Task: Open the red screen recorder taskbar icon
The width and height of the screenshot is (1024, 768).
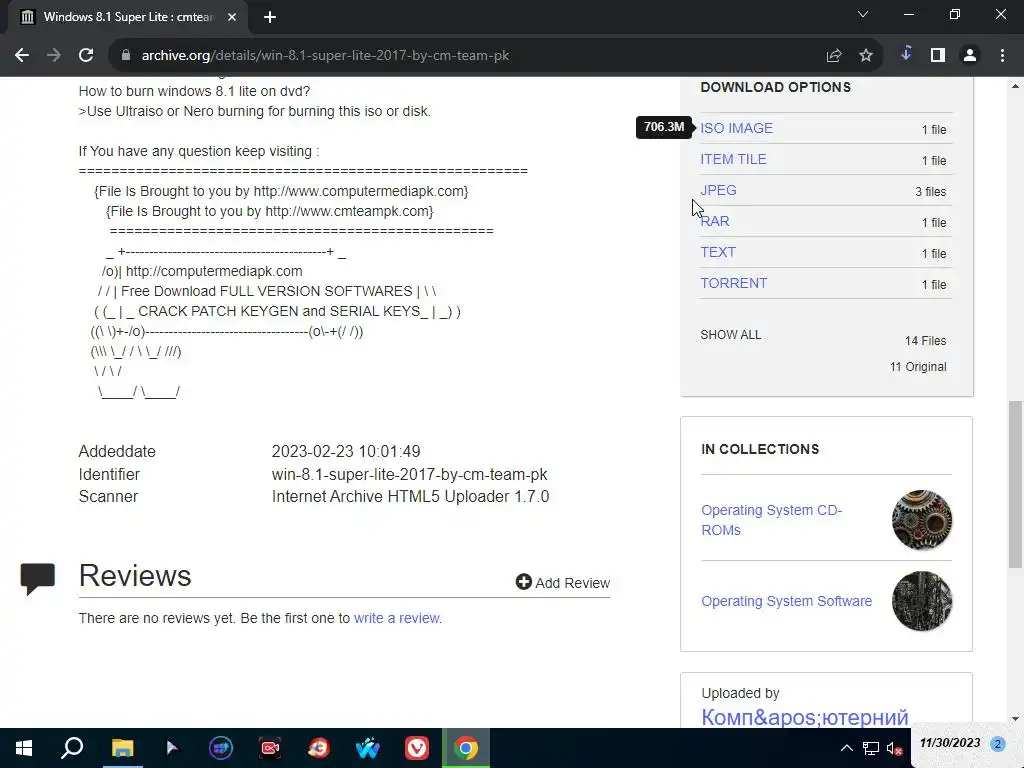Action: coord(270,748)
